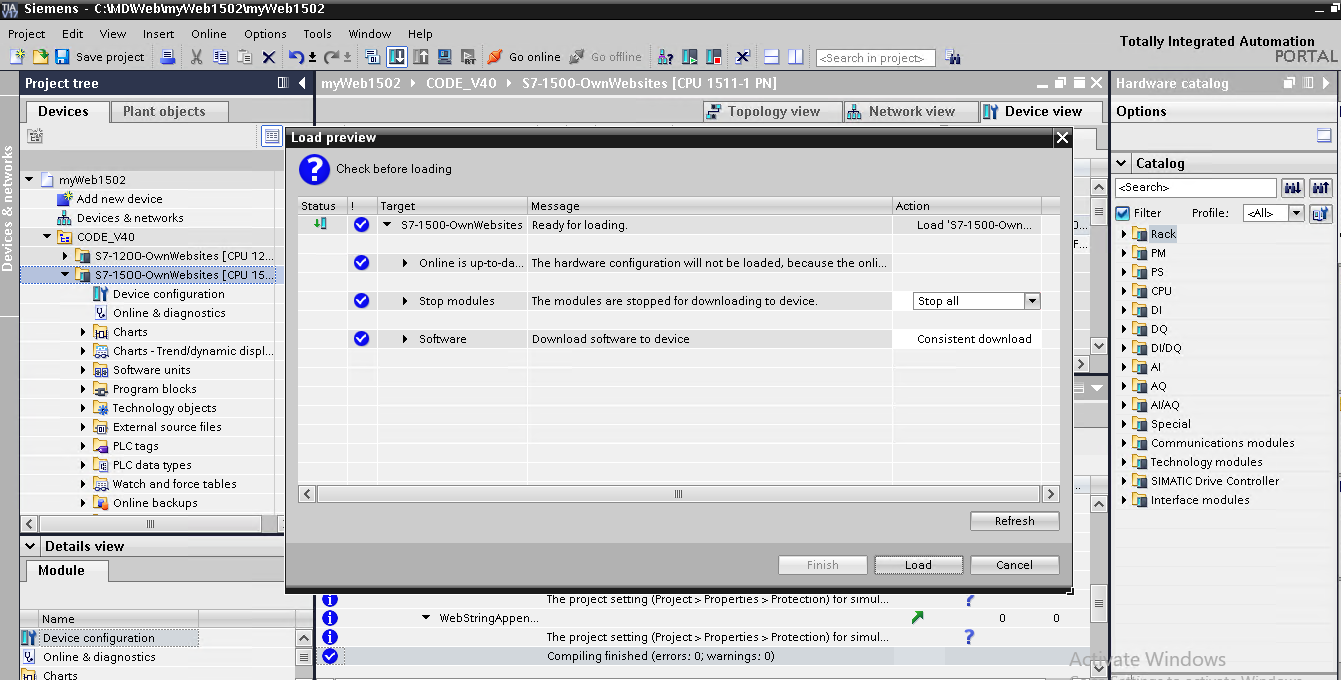Click search-down icon in Hardware catalog
The image size is (1341, 680).
1292,188
